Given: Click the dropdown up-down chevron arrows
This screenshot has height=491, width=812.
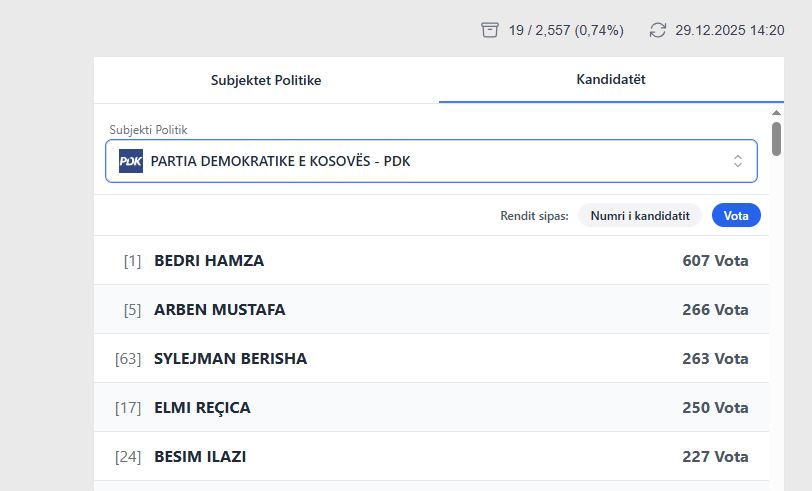Looking at the screenshot, I should [738, 161].
